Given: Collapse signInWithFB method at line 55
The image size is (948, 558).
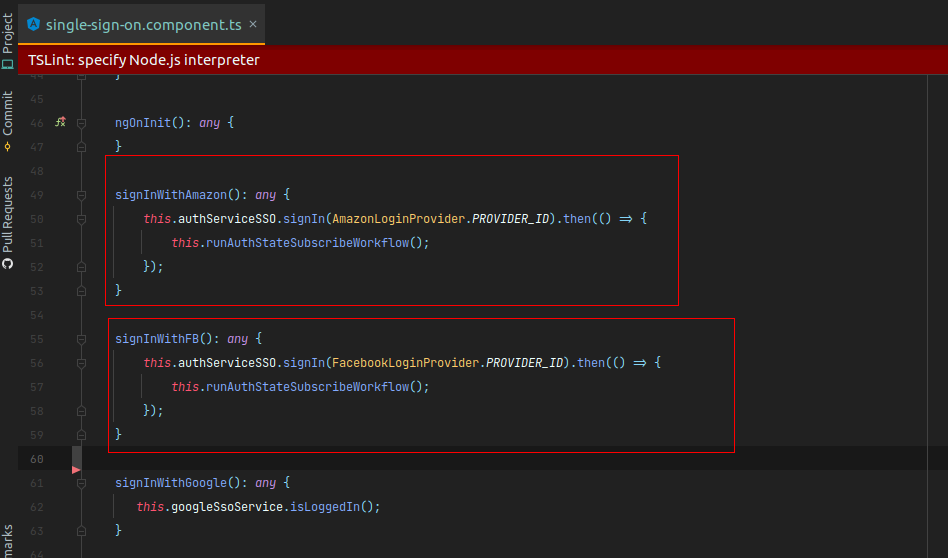Looking at the screenshot, I should (81, 339).
